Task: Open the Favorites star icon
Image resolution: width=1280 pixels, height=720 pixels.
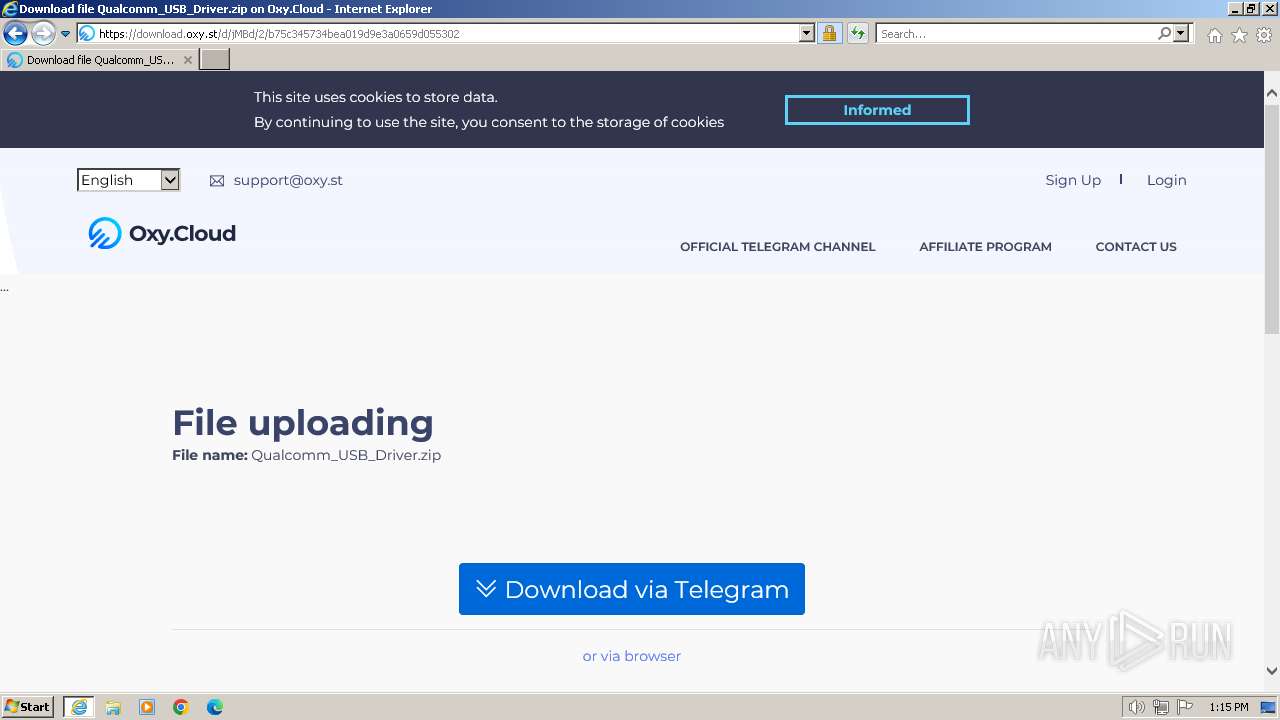Action: (1239, 35)
